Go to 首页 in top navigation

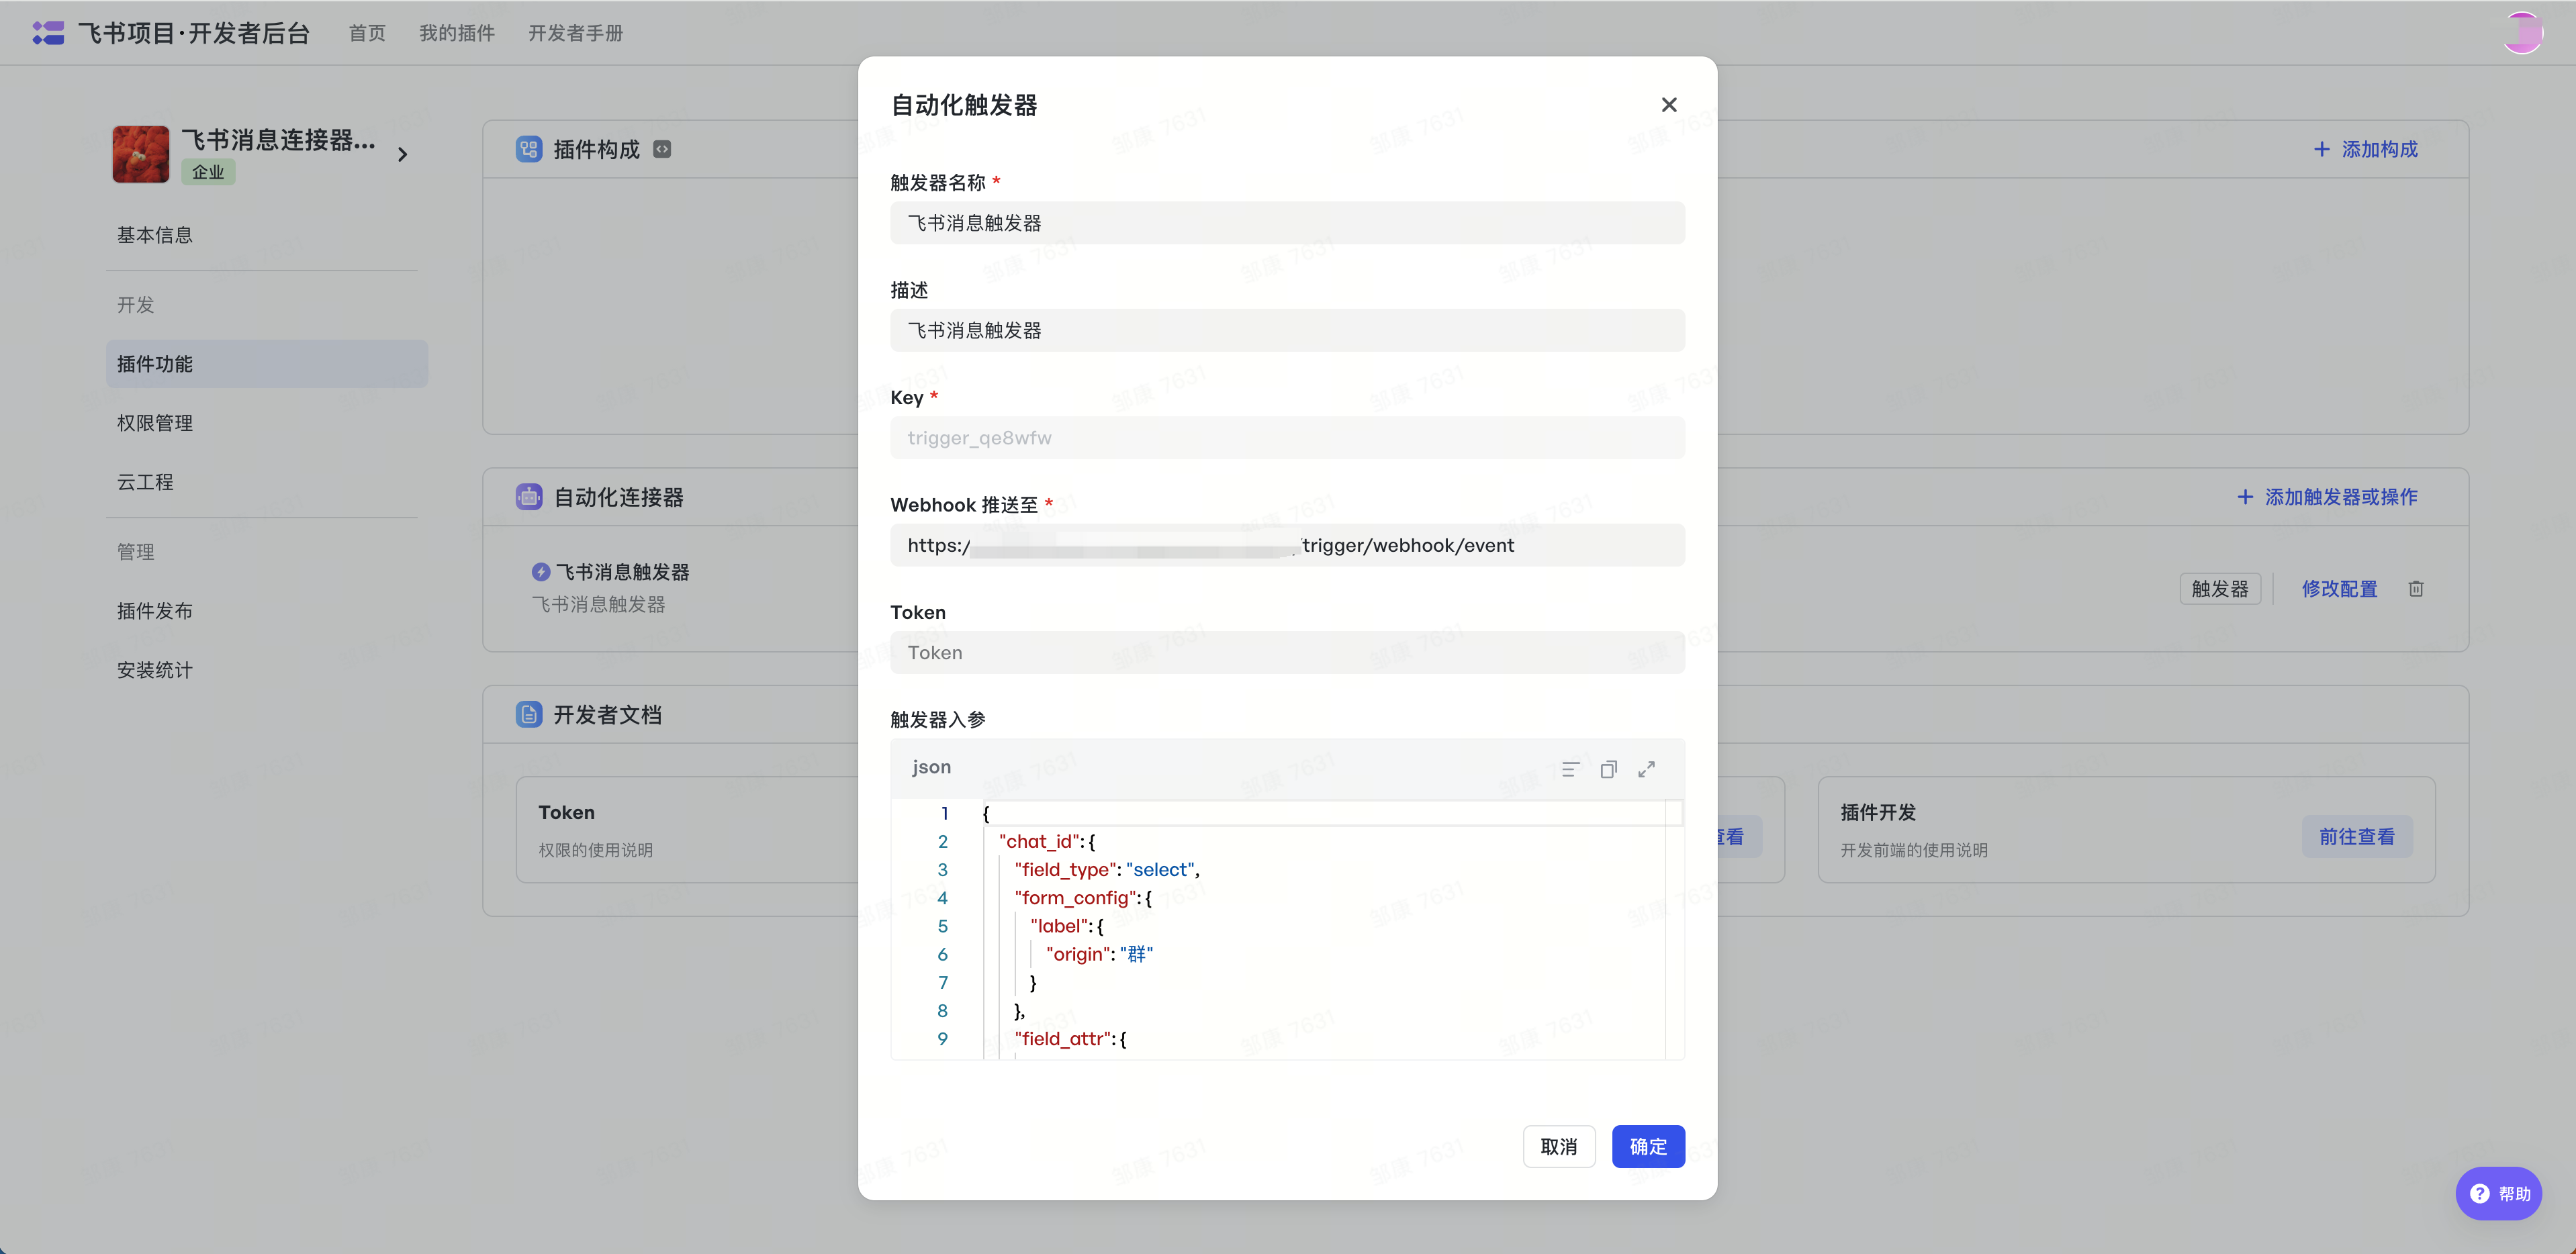tap(367, 33)
